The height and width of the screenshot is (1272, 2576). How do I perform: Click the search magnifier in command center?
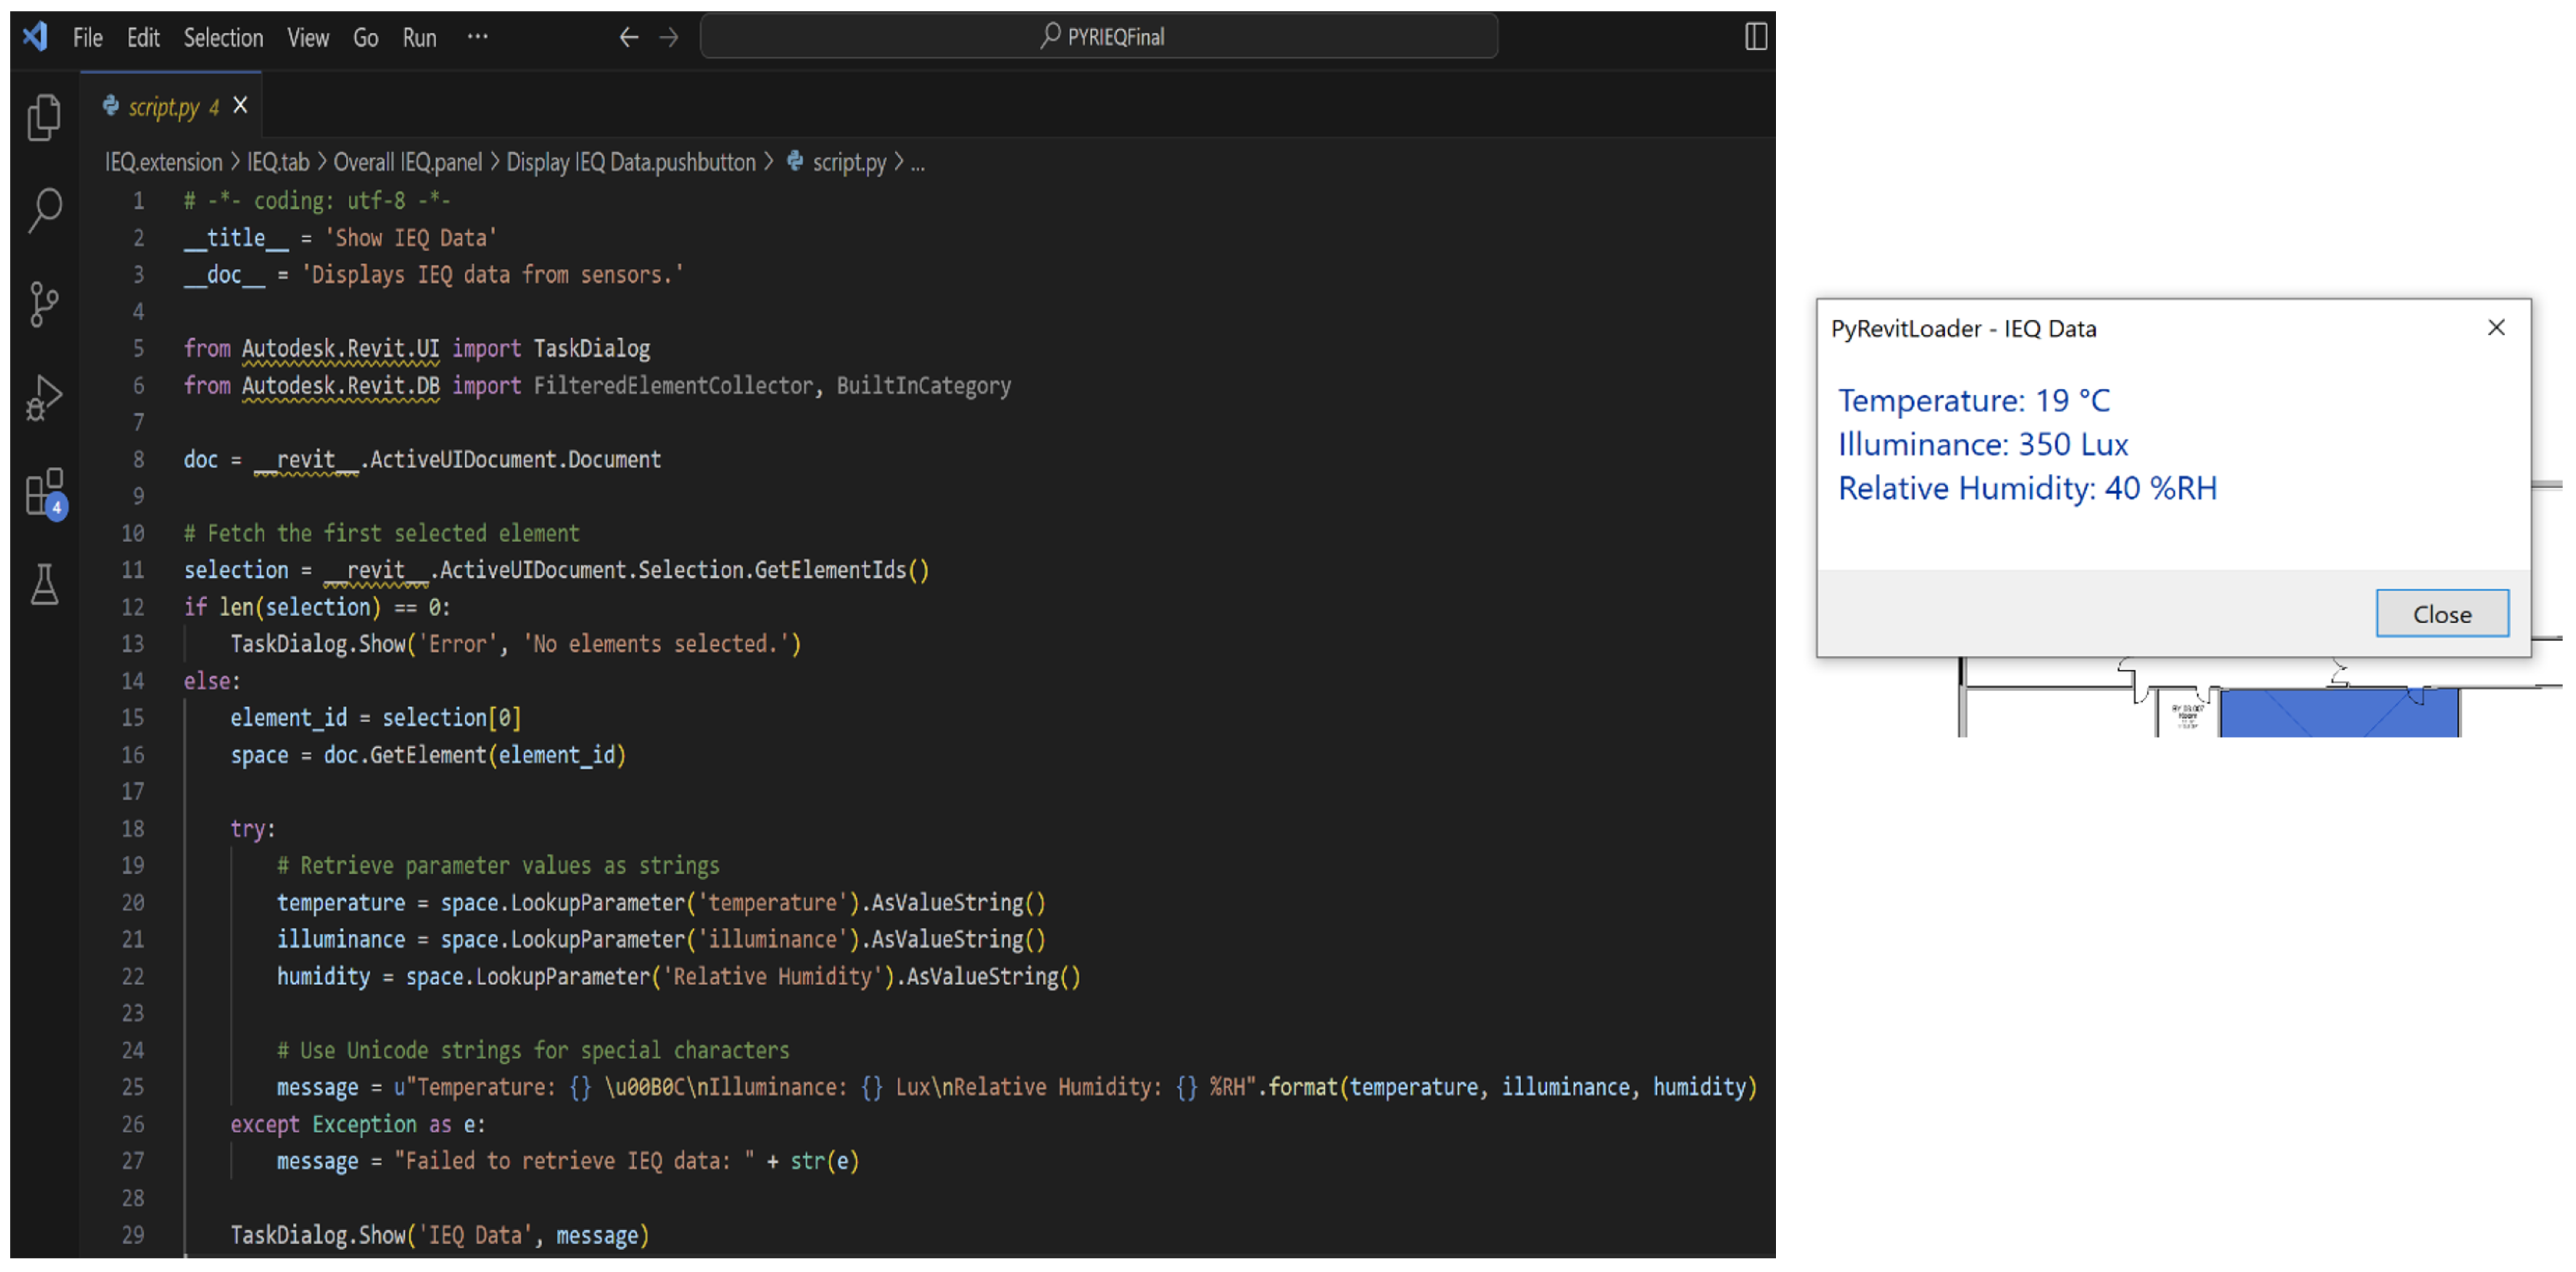click(x=1050, y=36)
